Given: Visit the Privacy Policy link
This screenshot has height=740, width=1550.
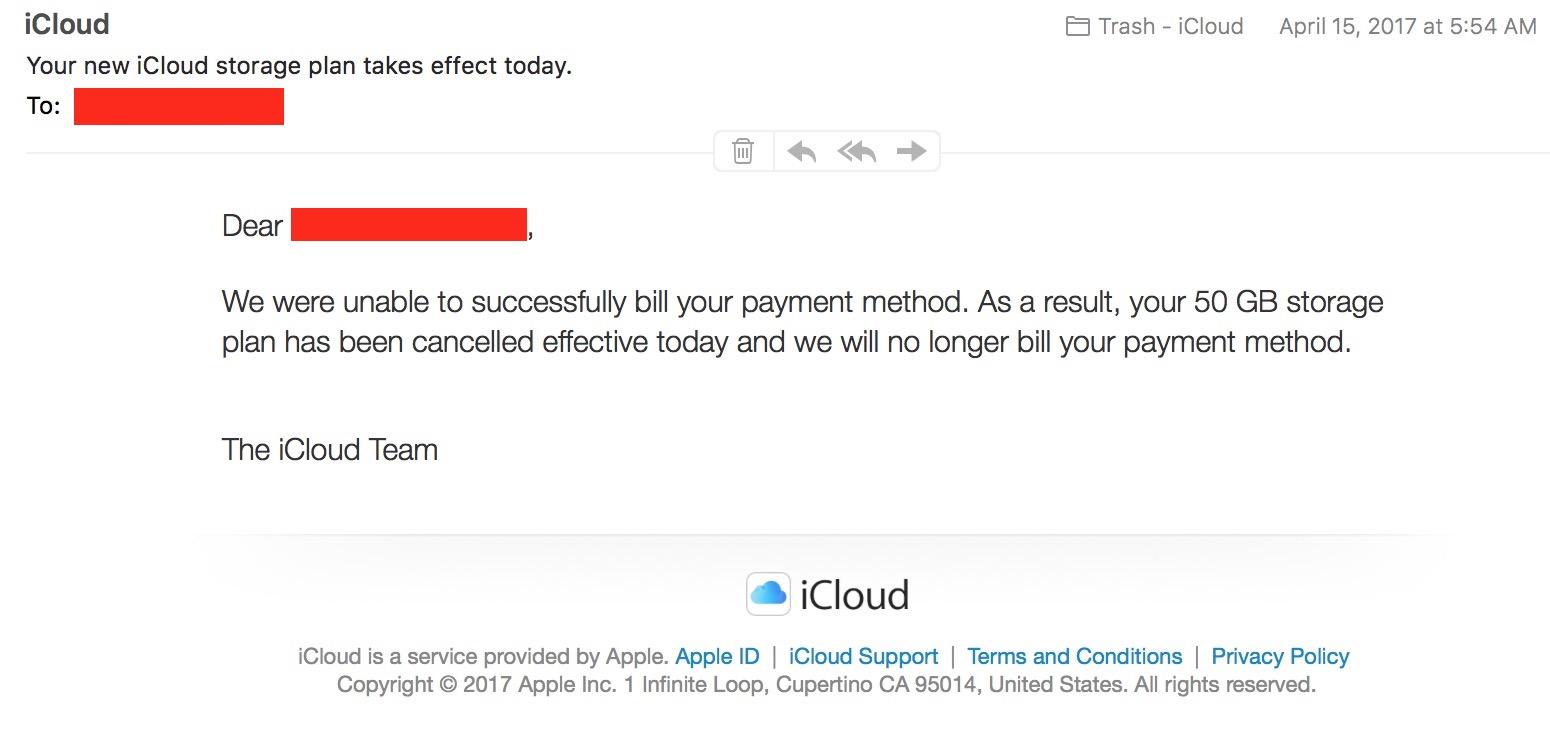Looking at the screenshot, I should coord(1280,657).
